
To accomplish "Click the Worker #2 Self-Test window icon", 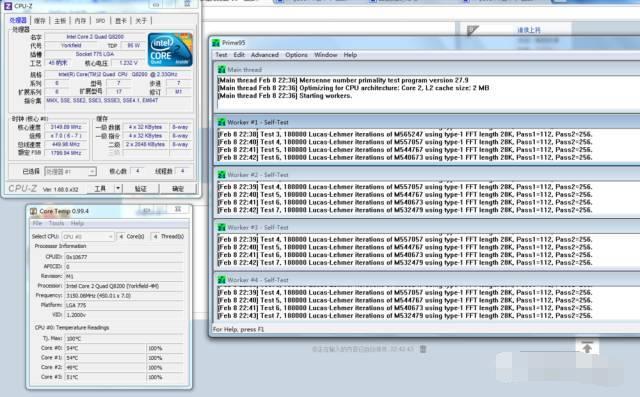I will click(222, 175).
